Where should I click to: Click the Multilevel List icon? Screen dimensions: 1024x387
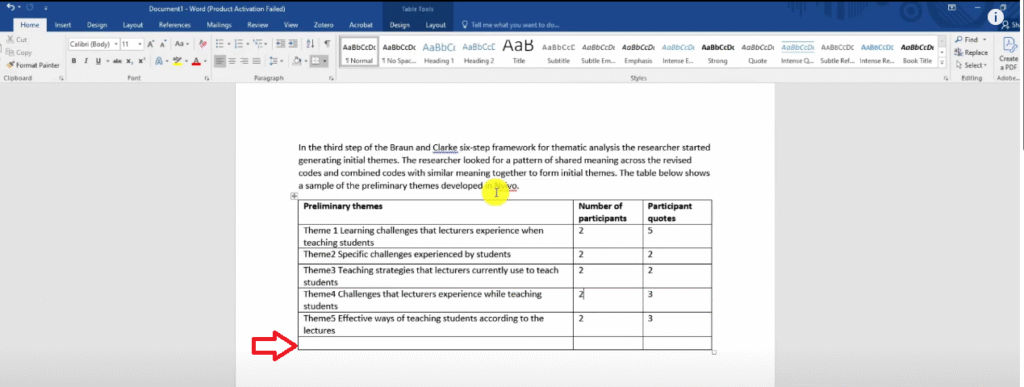coord(259,44)
